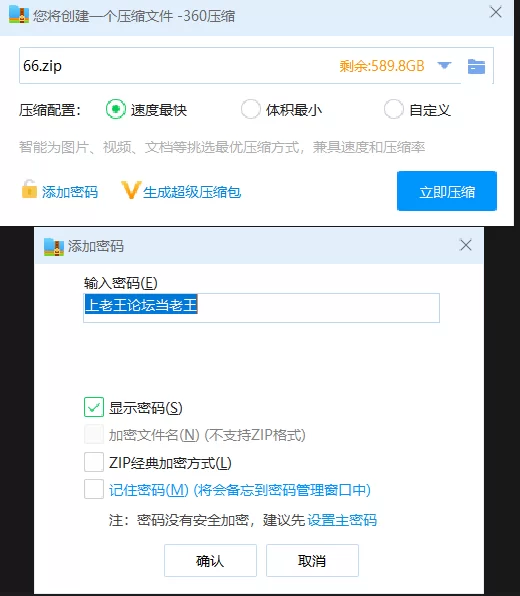This screenshot has height=596, width=520.
Task: Enable ZIP经典加密方式(L) checkbox
Action: 94,462
